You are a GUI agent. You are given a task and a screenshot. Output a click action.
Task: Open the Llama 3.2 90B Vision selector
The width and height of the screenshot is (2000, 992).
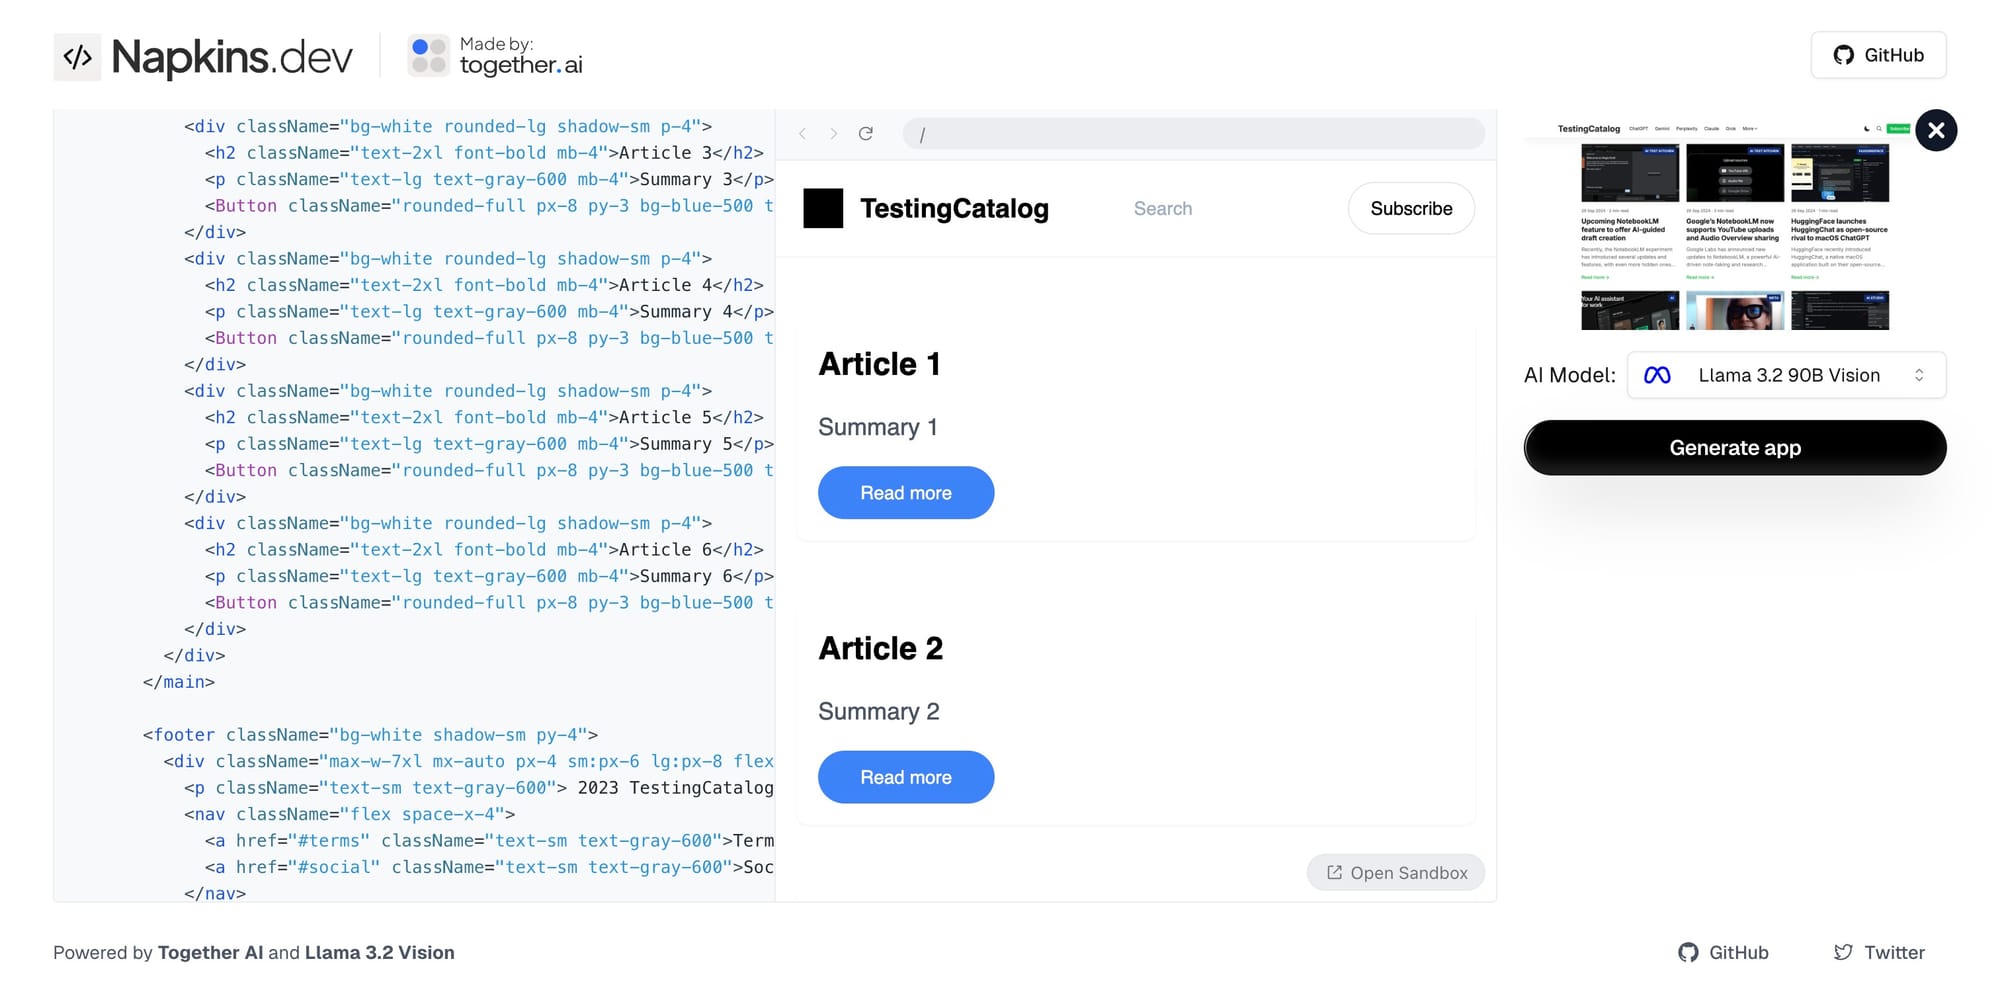(x=1786, y=375)
